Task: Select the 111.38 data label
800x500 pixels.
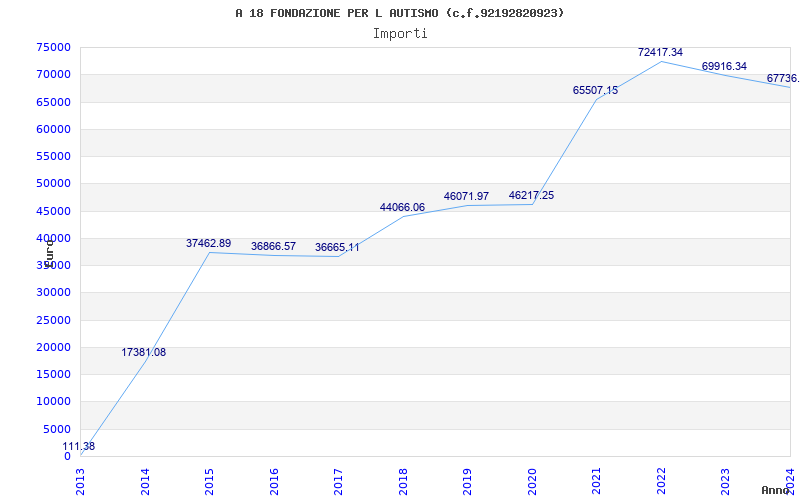Action: click(x=79, y=446)
